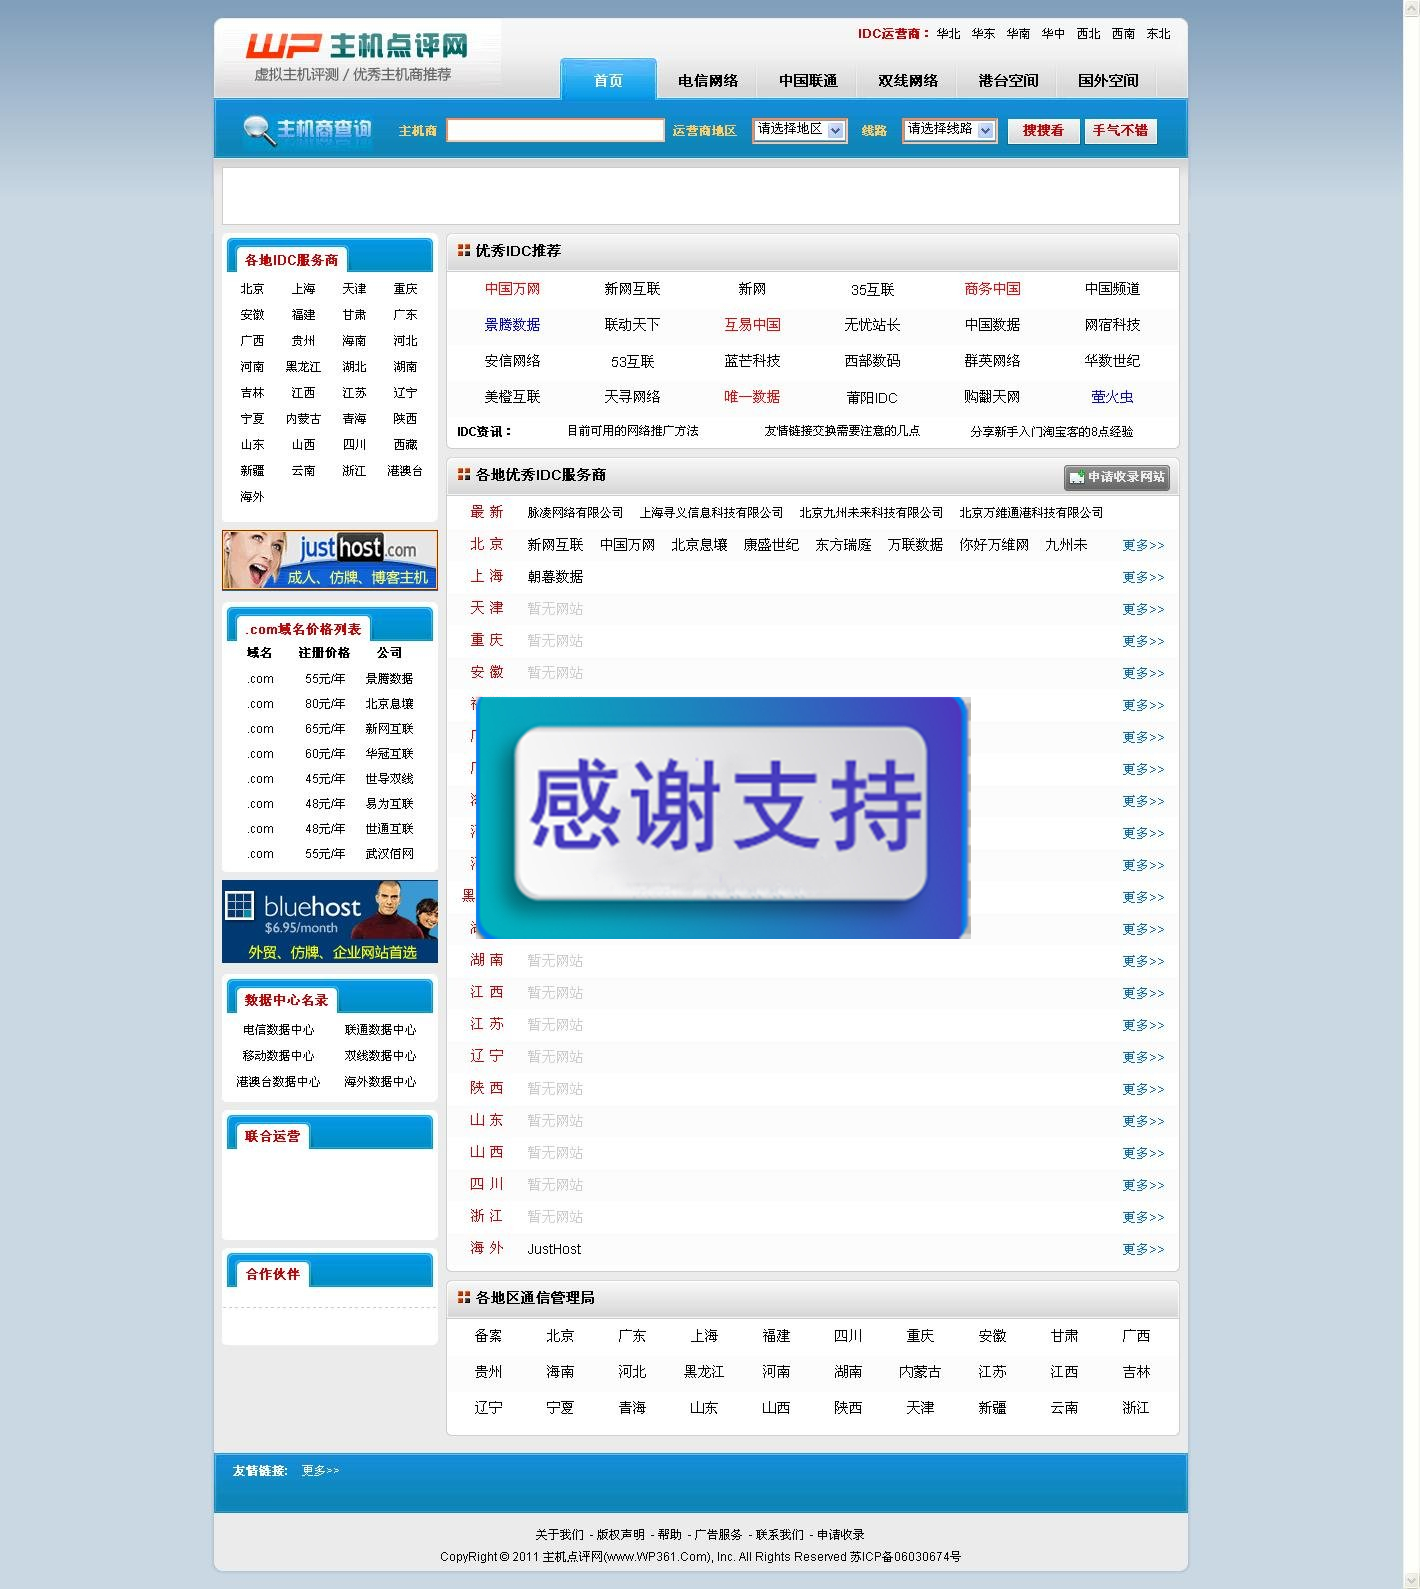Select 北京 in the 各地IDC服务商 sidebar
Image resolution: width=1420 pixels, height=1589 pixels.
[252, 289]
